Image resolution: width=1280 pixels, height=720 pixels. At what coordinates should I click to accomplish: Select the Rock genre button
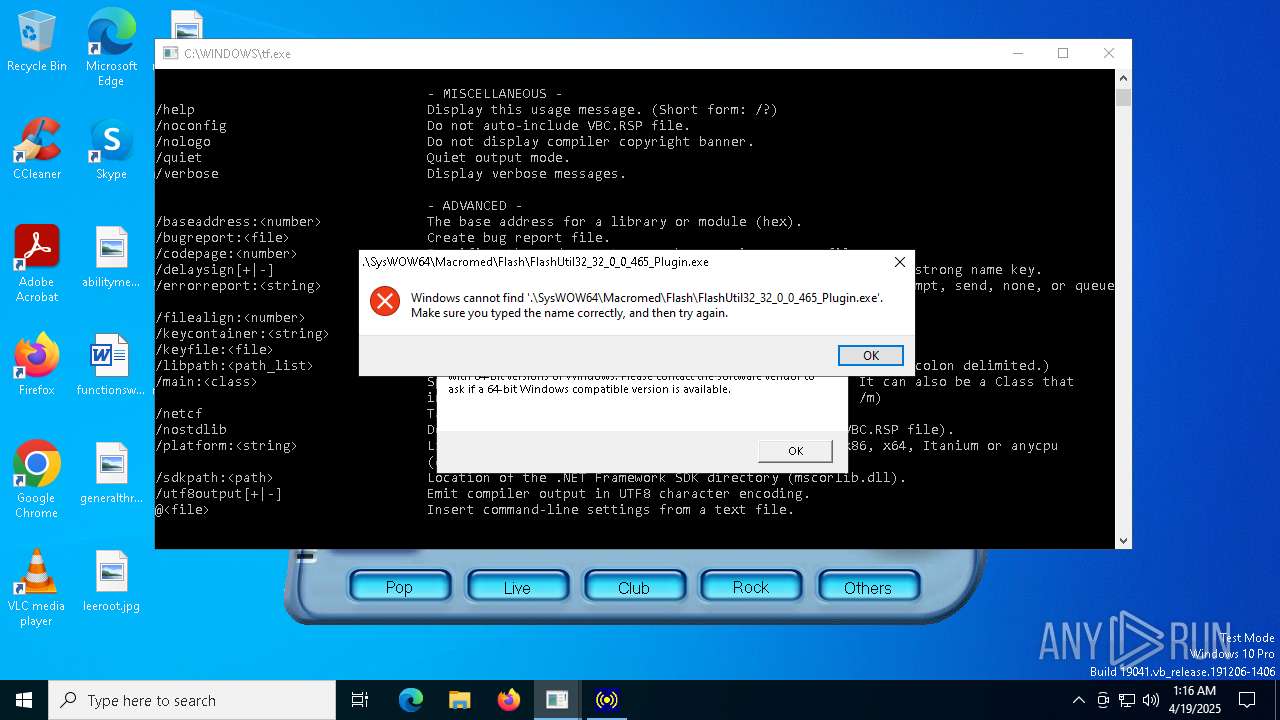[751, 587]
